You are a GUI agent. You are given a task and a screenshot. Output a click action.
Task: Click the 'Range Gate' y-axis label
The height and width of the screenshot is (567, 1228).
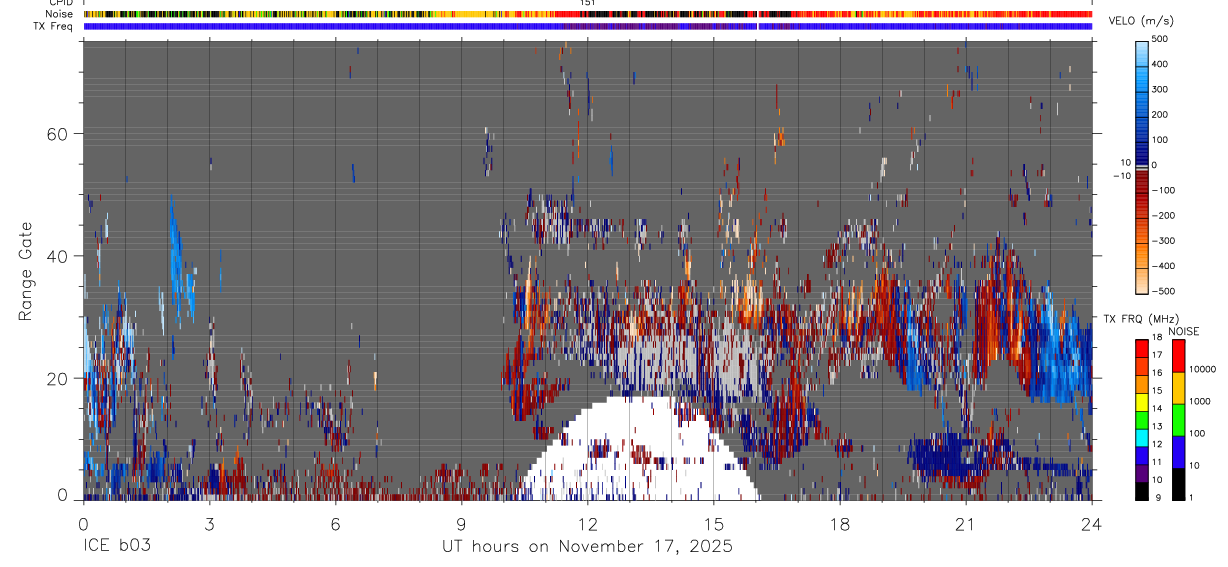click(x=25, y=270)
